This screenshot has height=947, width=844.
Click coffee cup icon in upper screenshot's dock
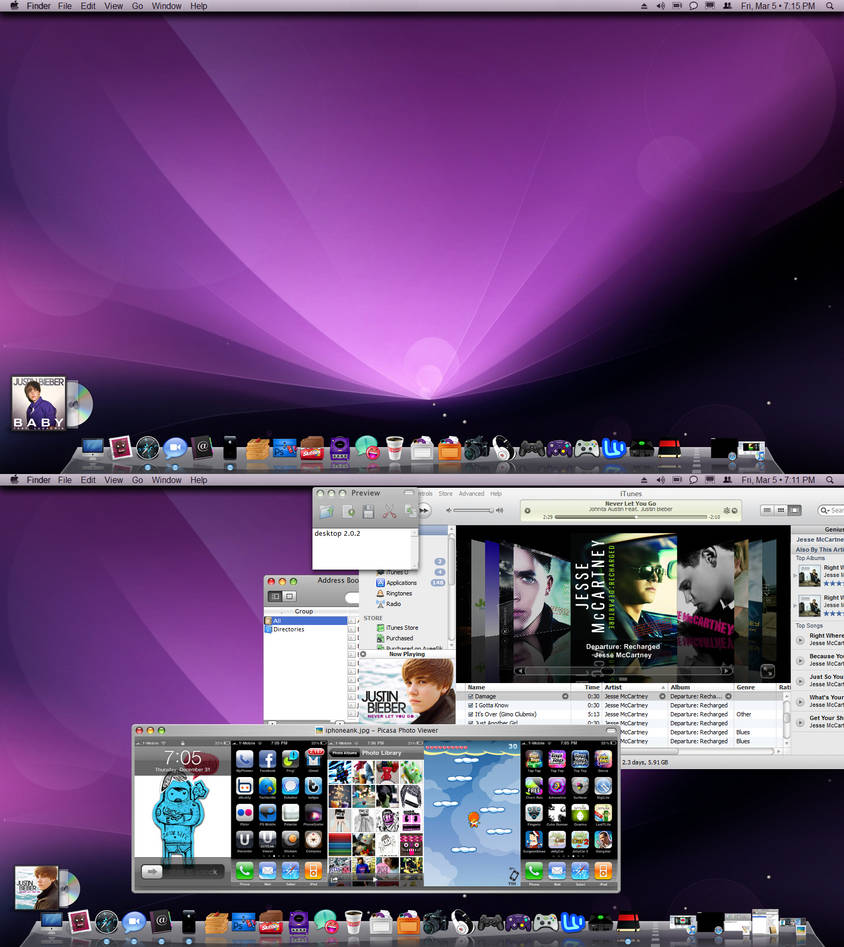coord(395,449)
